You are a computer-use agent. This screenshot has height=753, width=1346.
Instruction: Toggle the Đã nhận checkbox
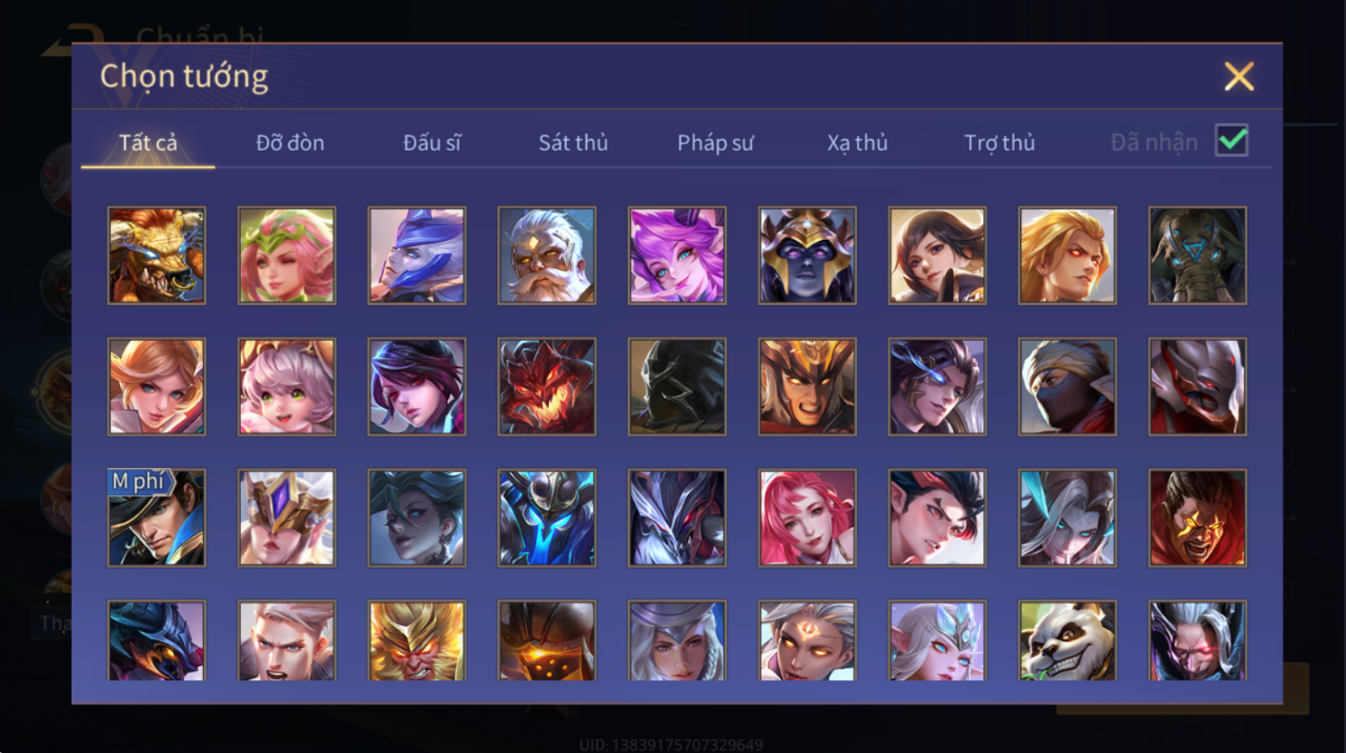click(x=1231, y=141)
